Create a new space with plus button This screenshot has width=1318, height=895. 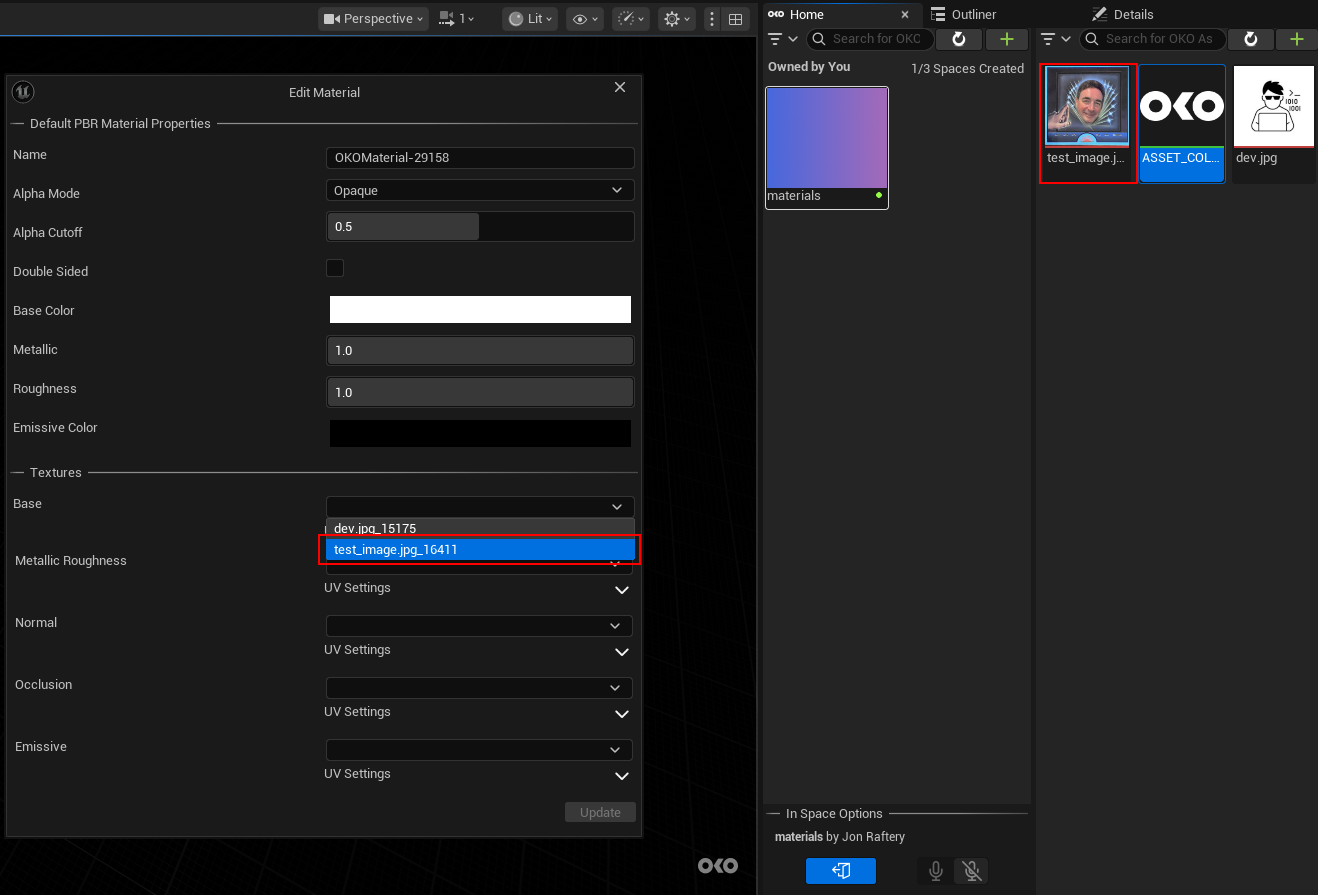pyautogui.click(x=1007, y=39)
